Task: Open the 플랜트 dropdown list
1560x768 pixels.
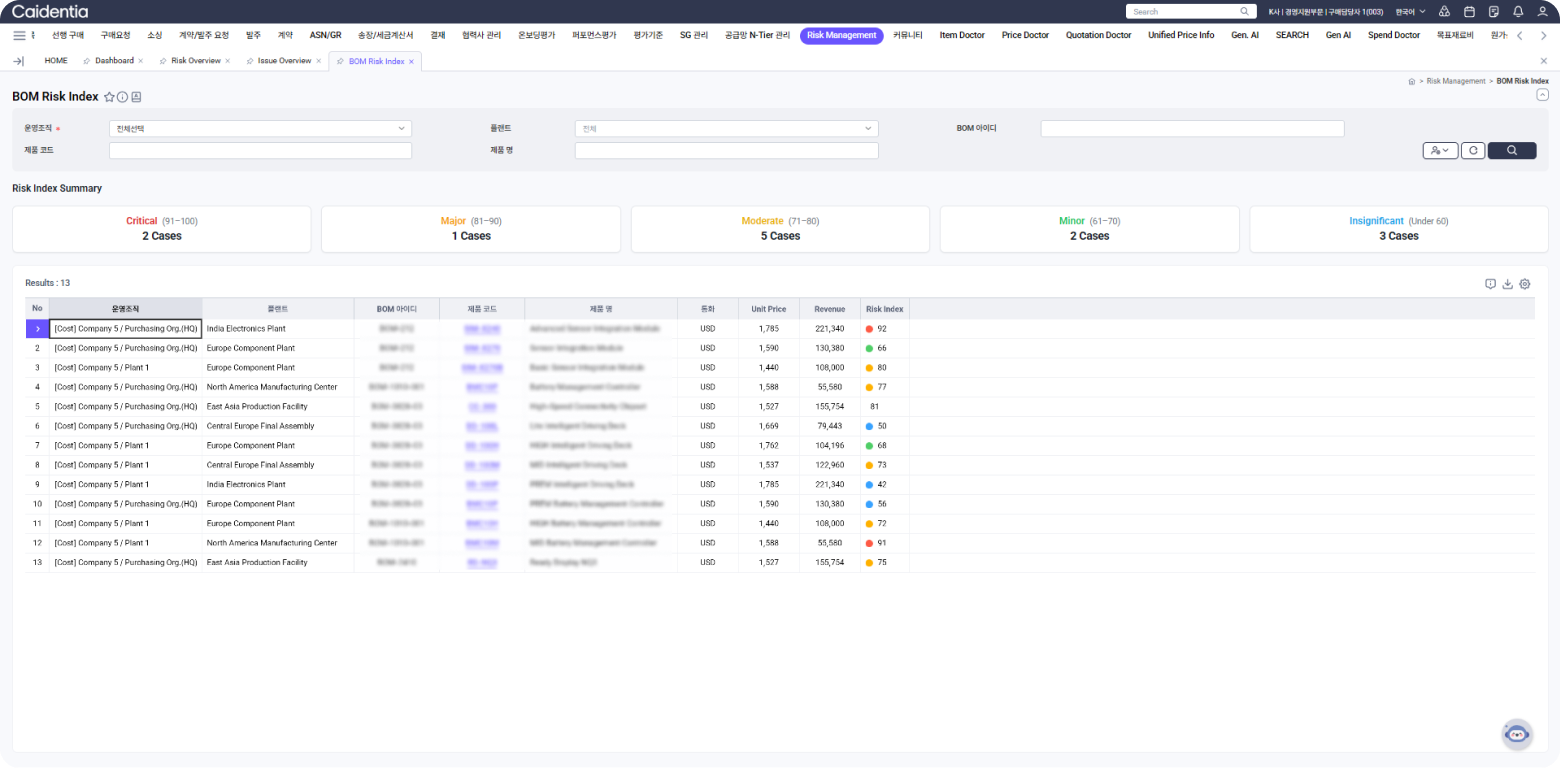Action: point(726,129)
